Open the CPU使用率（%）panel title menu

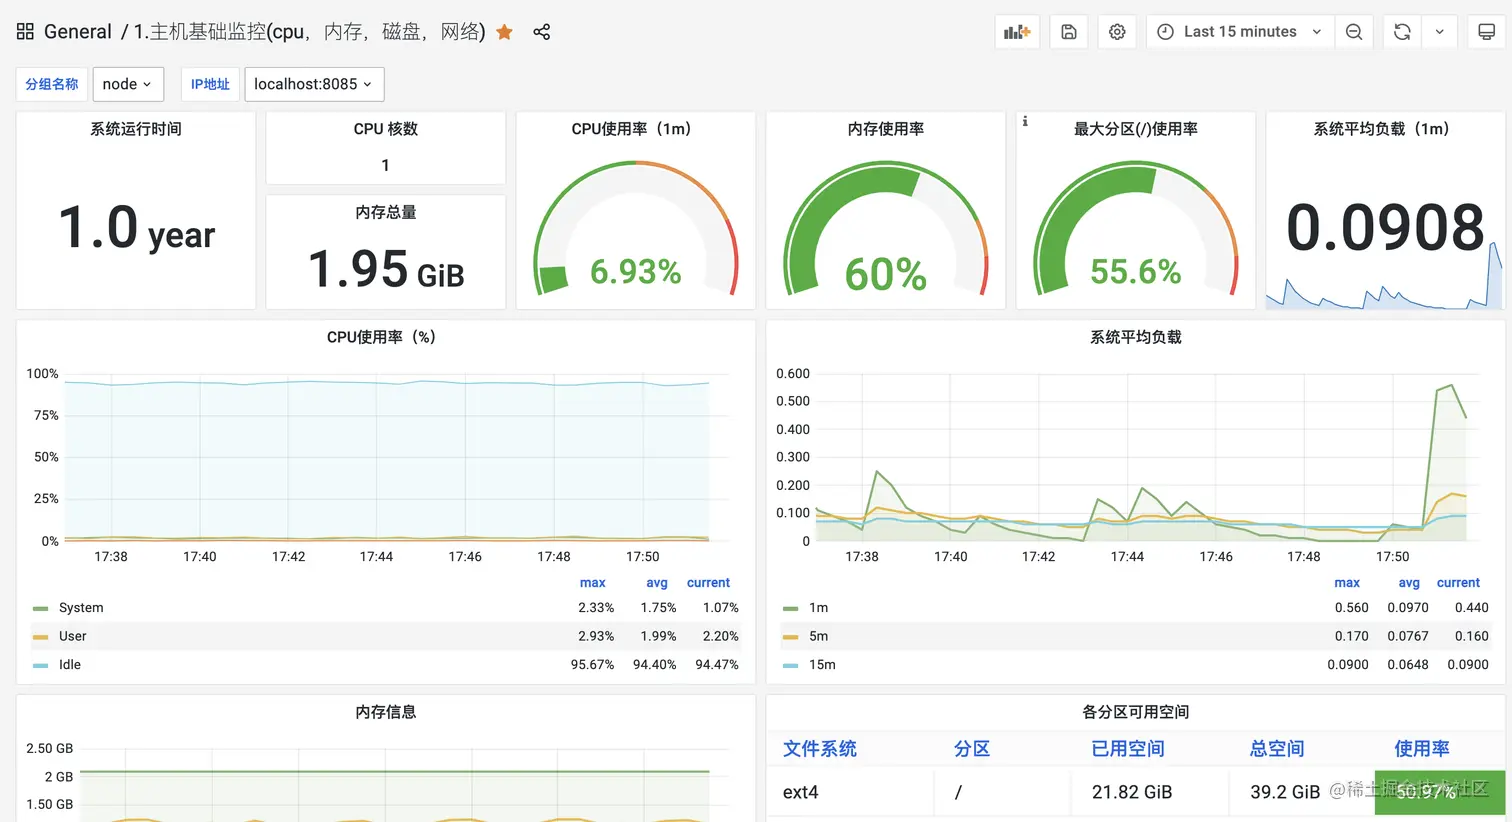pyautogui.click(x=381, y=337)
